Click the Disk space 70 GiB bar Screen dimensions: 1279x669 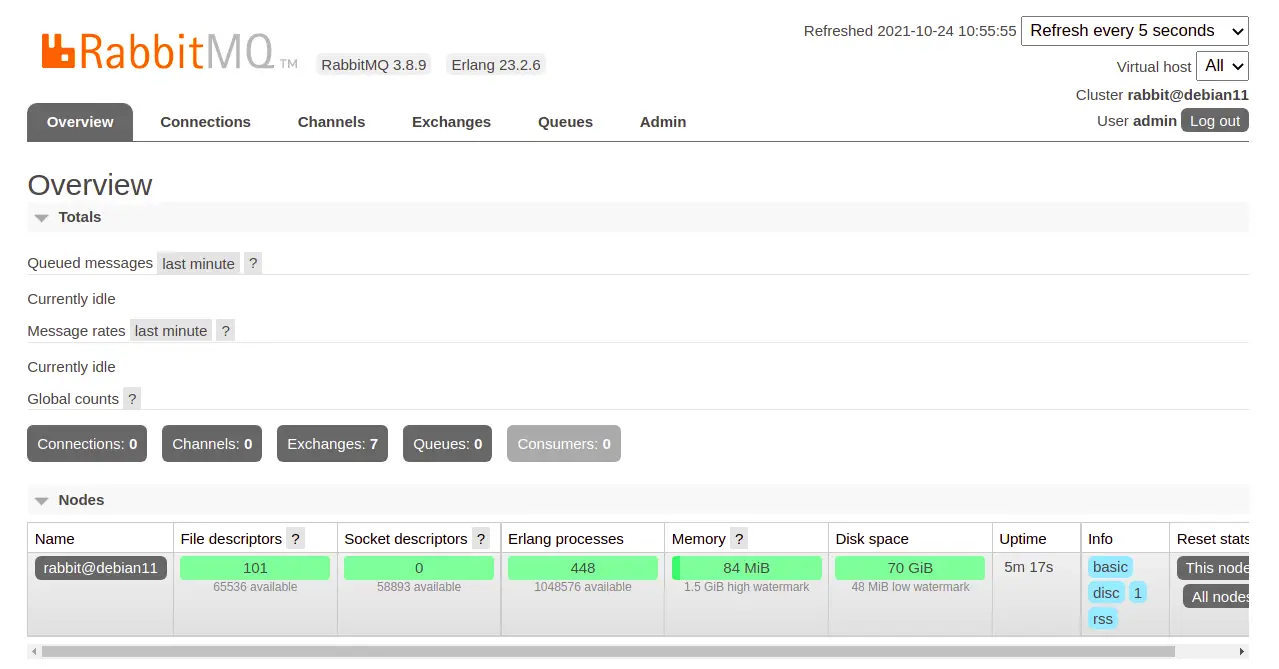(910, 568)
